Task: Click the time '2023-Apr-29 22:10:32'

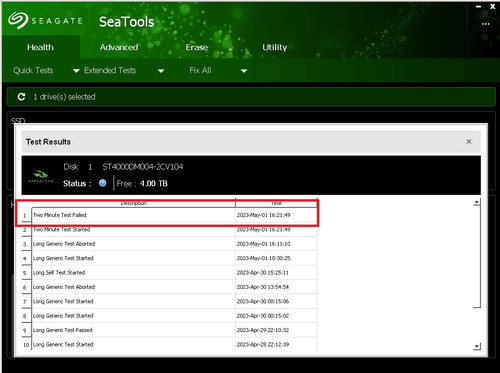Action: pos(263,330)
